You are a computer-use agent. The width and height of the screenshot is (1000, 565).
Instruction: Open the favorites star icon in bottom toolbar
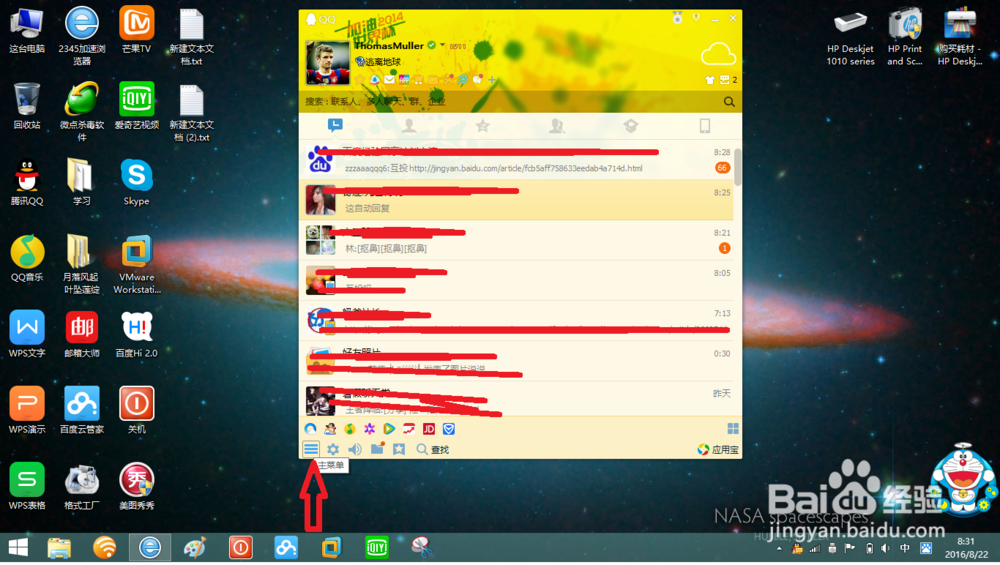click(x=399, y=450)
